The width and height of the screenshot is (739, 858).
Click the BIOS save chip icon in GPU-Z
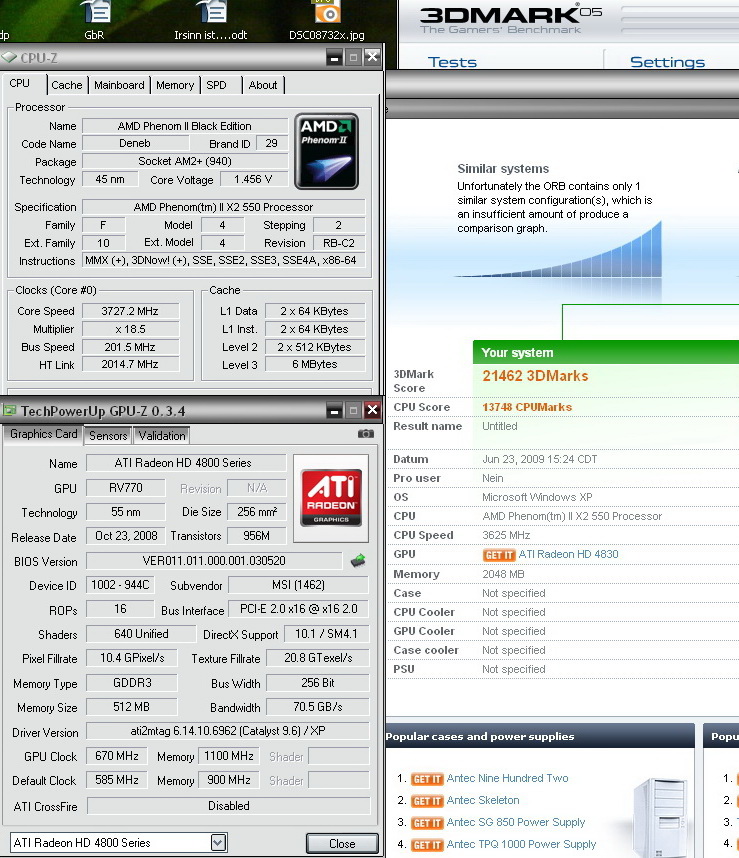coord(358,560)
